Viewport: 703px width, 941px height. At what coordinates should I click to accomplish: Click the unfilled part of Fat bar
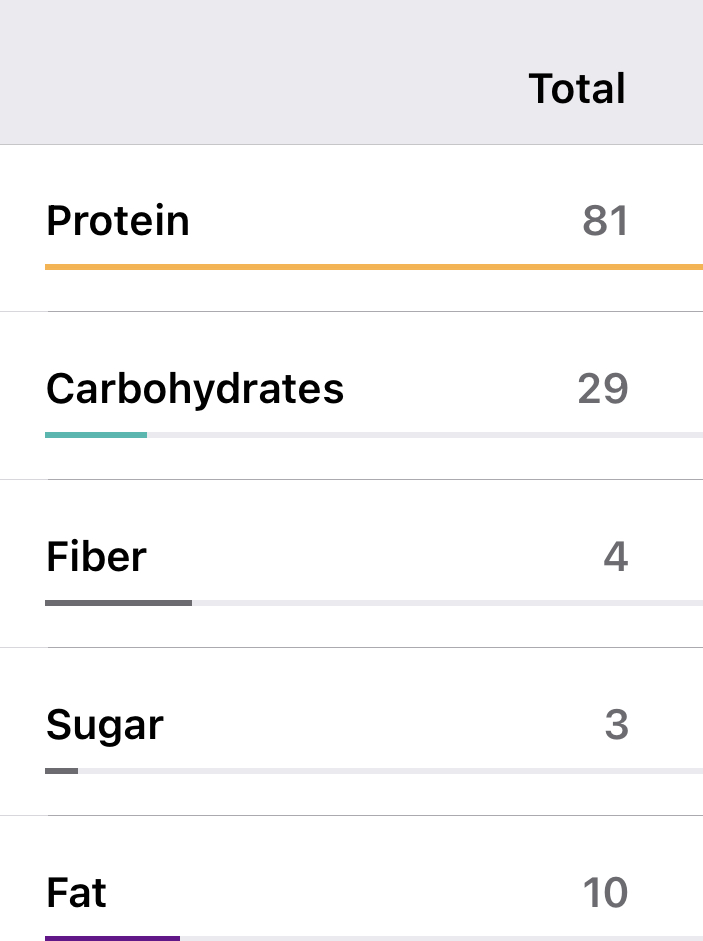tap(441, 938)
